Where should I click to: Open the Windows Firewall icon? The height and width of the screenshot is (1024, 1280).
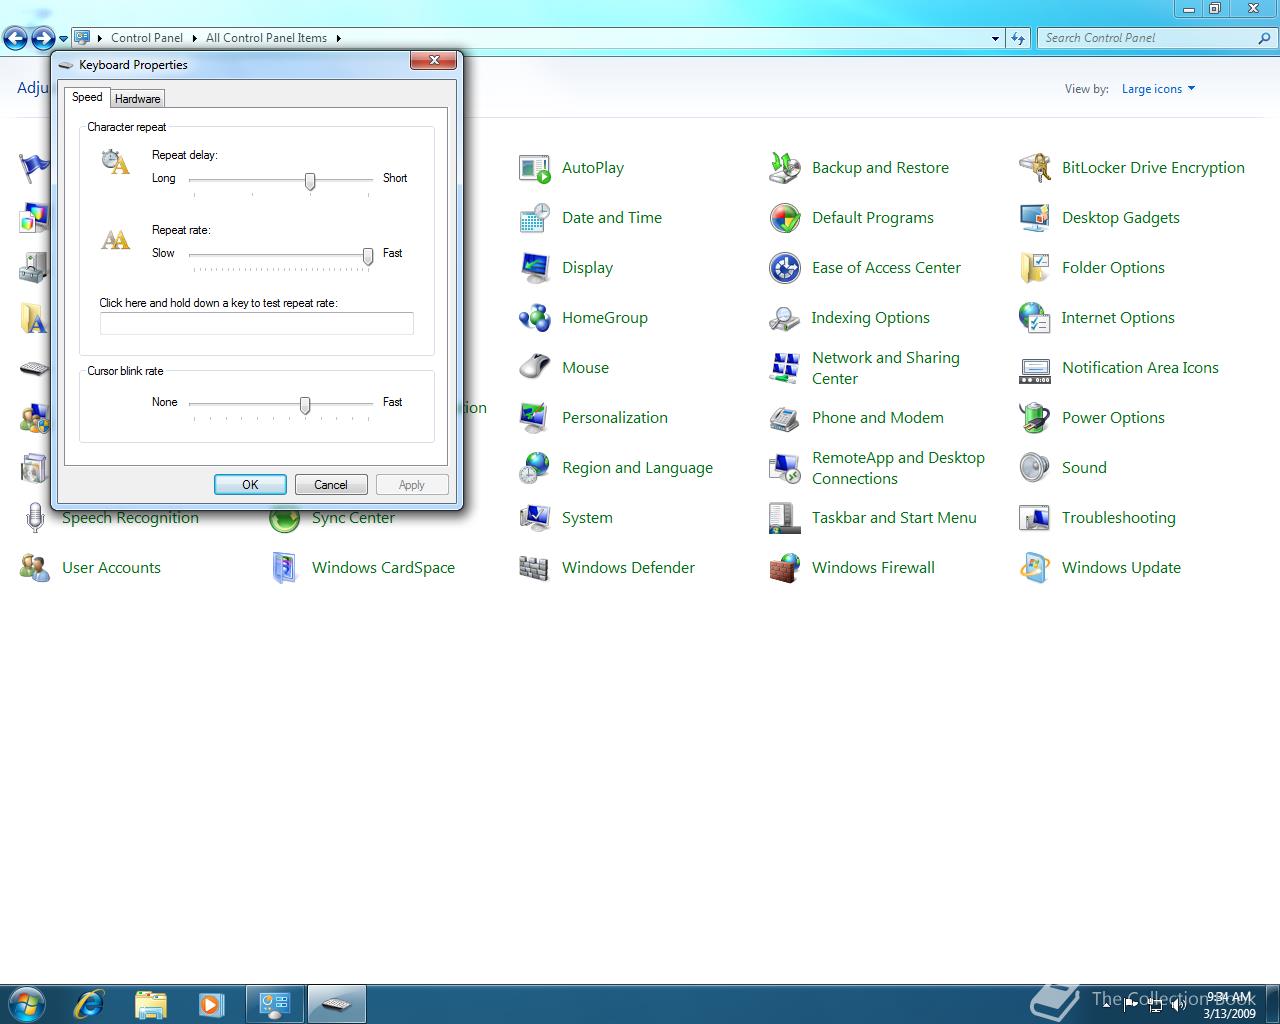click(785, 568)
